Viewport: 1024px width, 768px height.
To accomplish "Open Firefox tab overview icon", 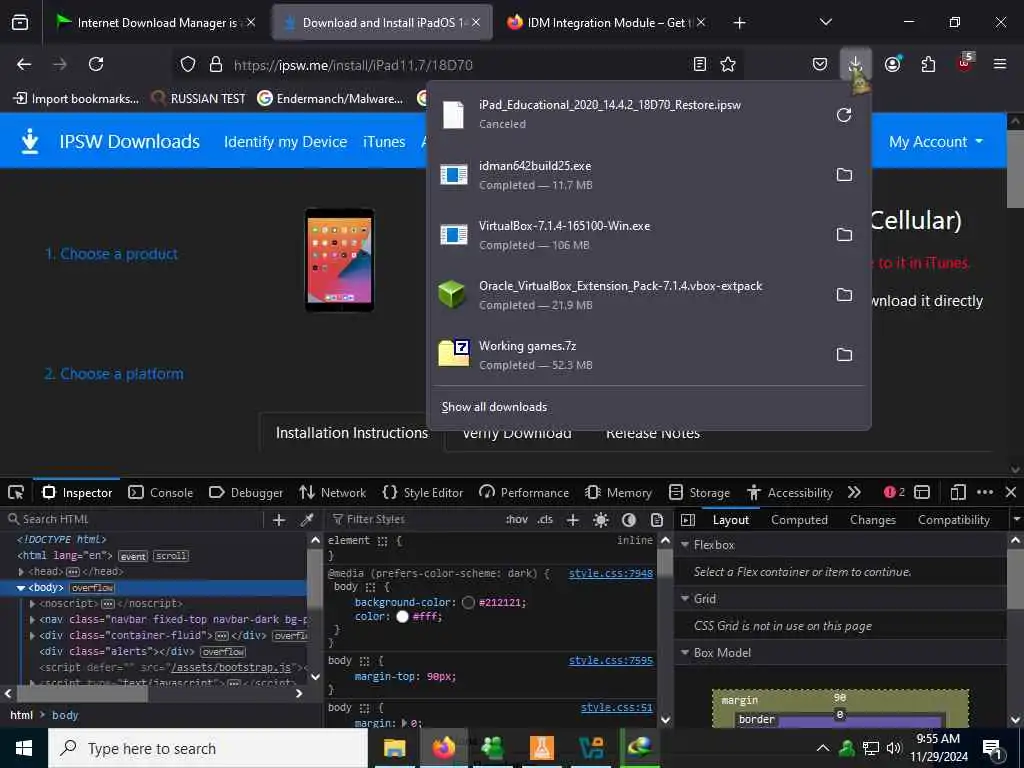I will pos(20,22).
